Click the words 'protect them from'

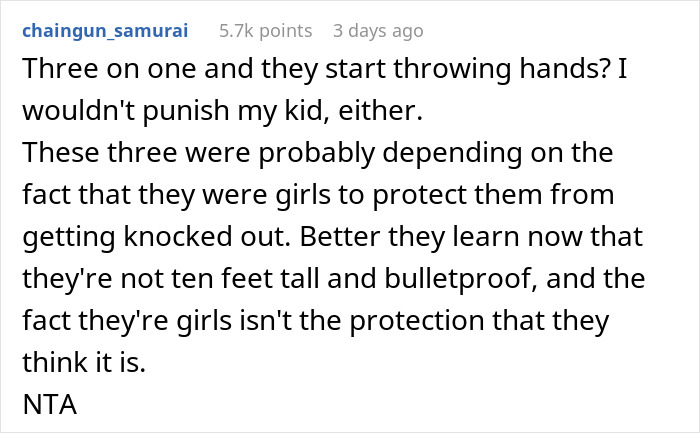[493, 195]
